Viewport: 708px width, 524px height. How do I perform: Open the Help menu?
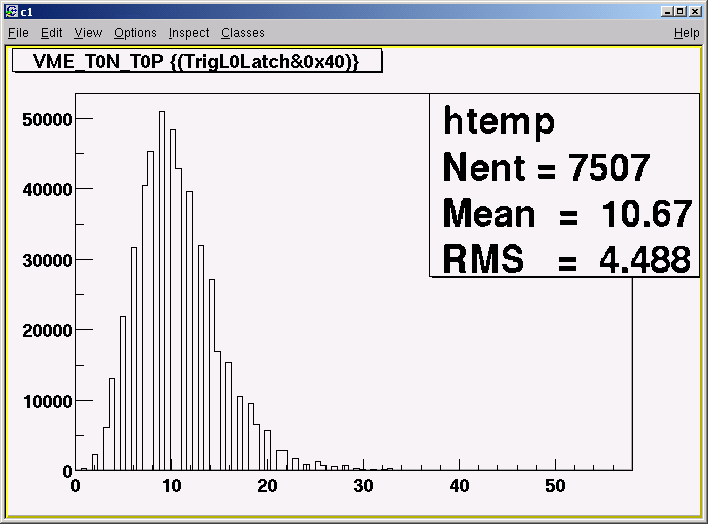pos(687,33)
